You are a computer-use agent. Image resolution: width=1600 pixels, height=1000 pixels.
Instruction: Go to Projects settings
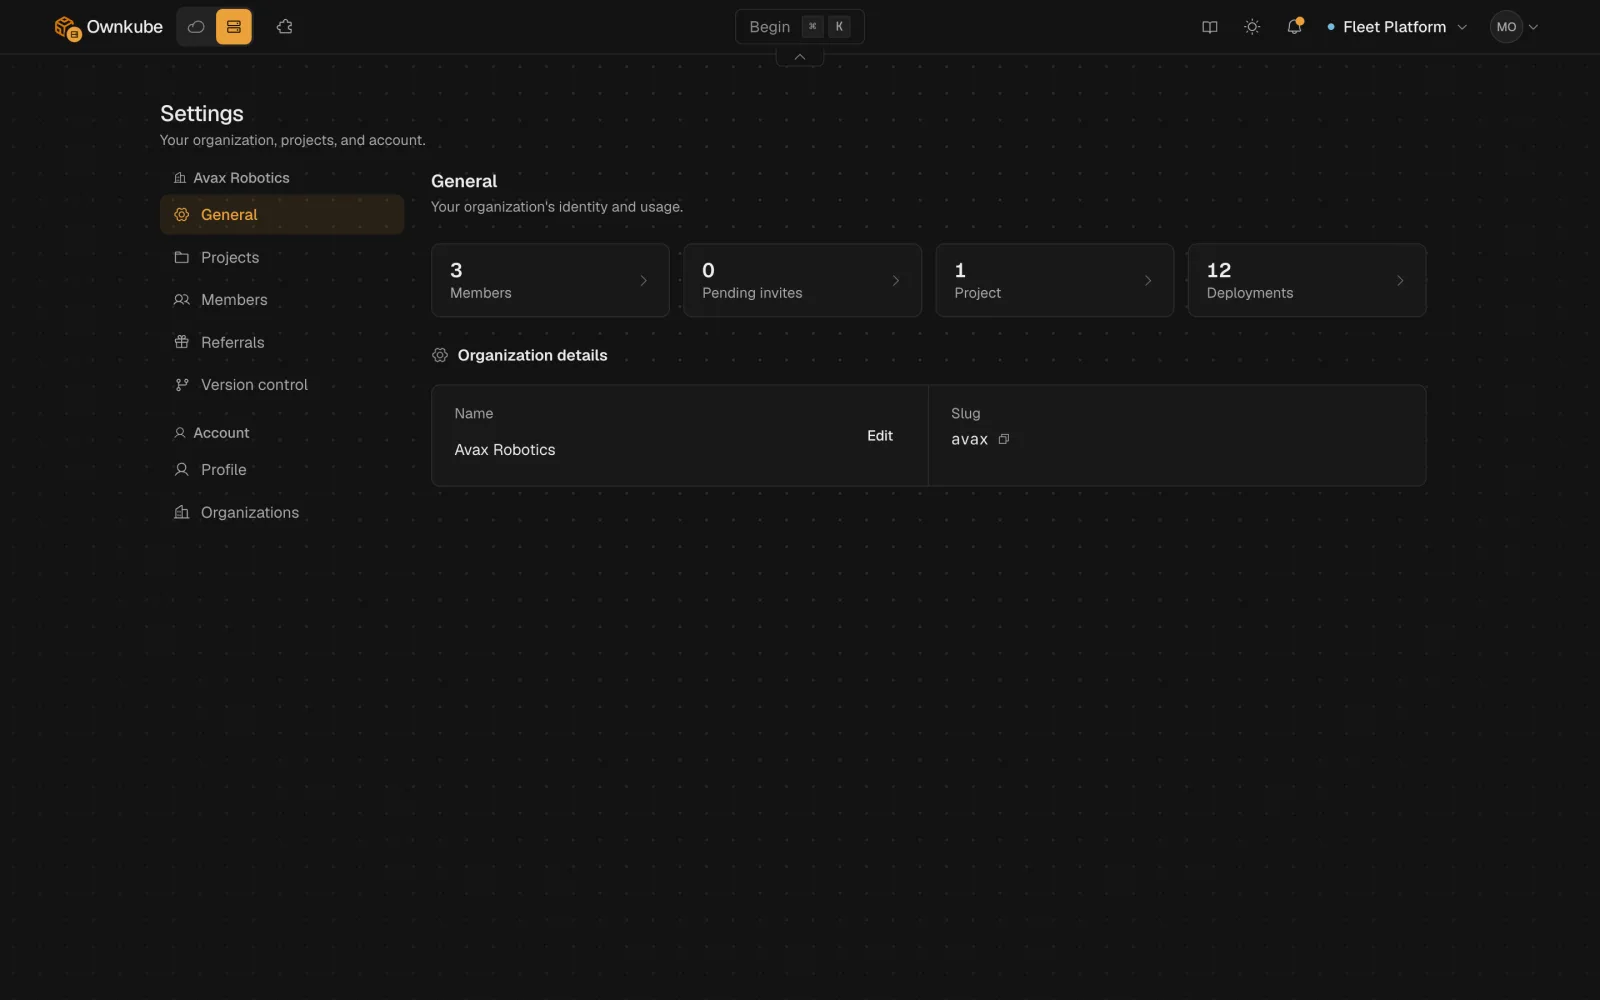[282, 257]
